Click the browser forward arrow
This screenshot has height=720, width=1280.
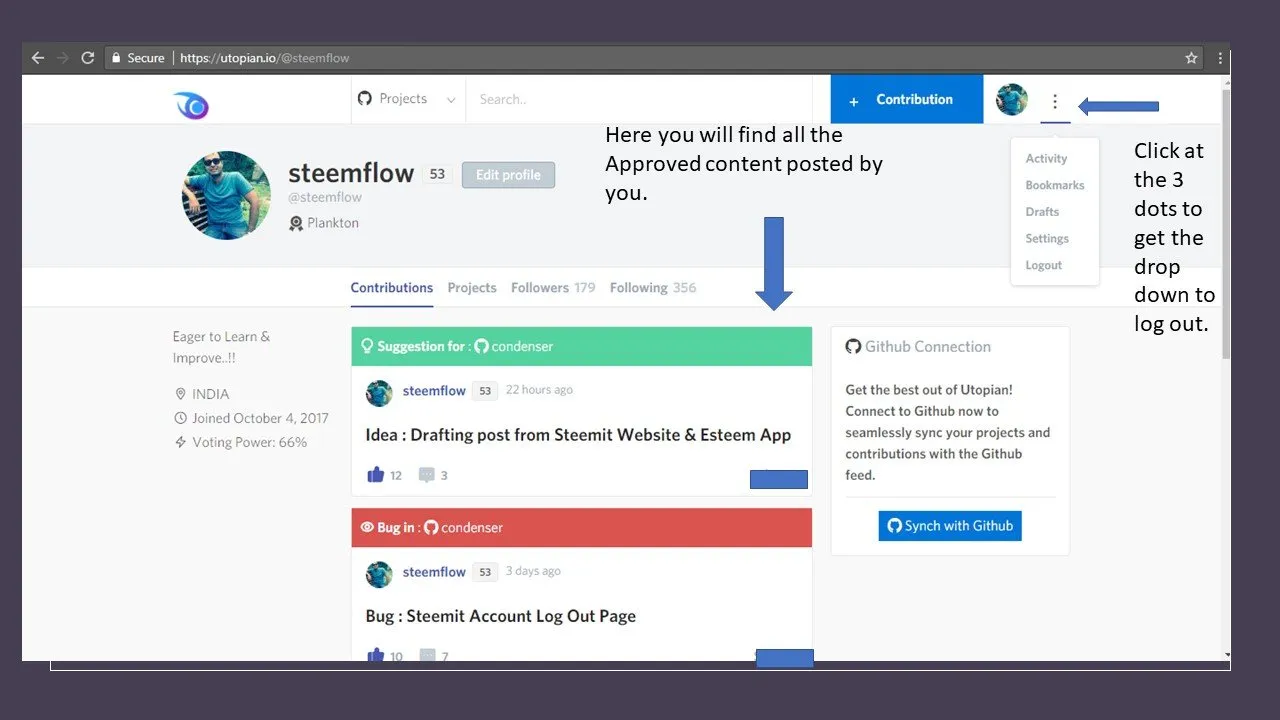62,58
